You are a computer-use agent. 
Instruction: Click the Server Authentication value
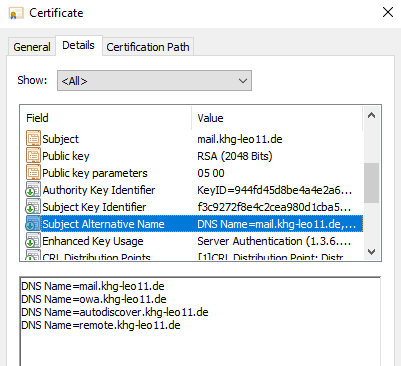(274, 241)
